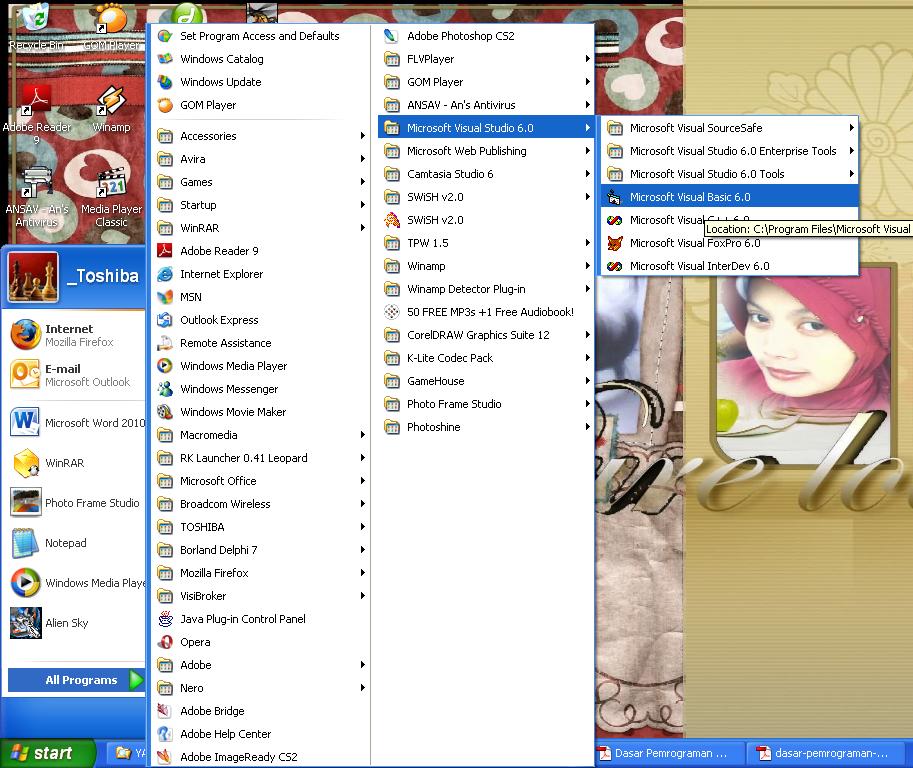Click the Microsoft Visual Basic 6.0 icon

[x=614, y=197]
